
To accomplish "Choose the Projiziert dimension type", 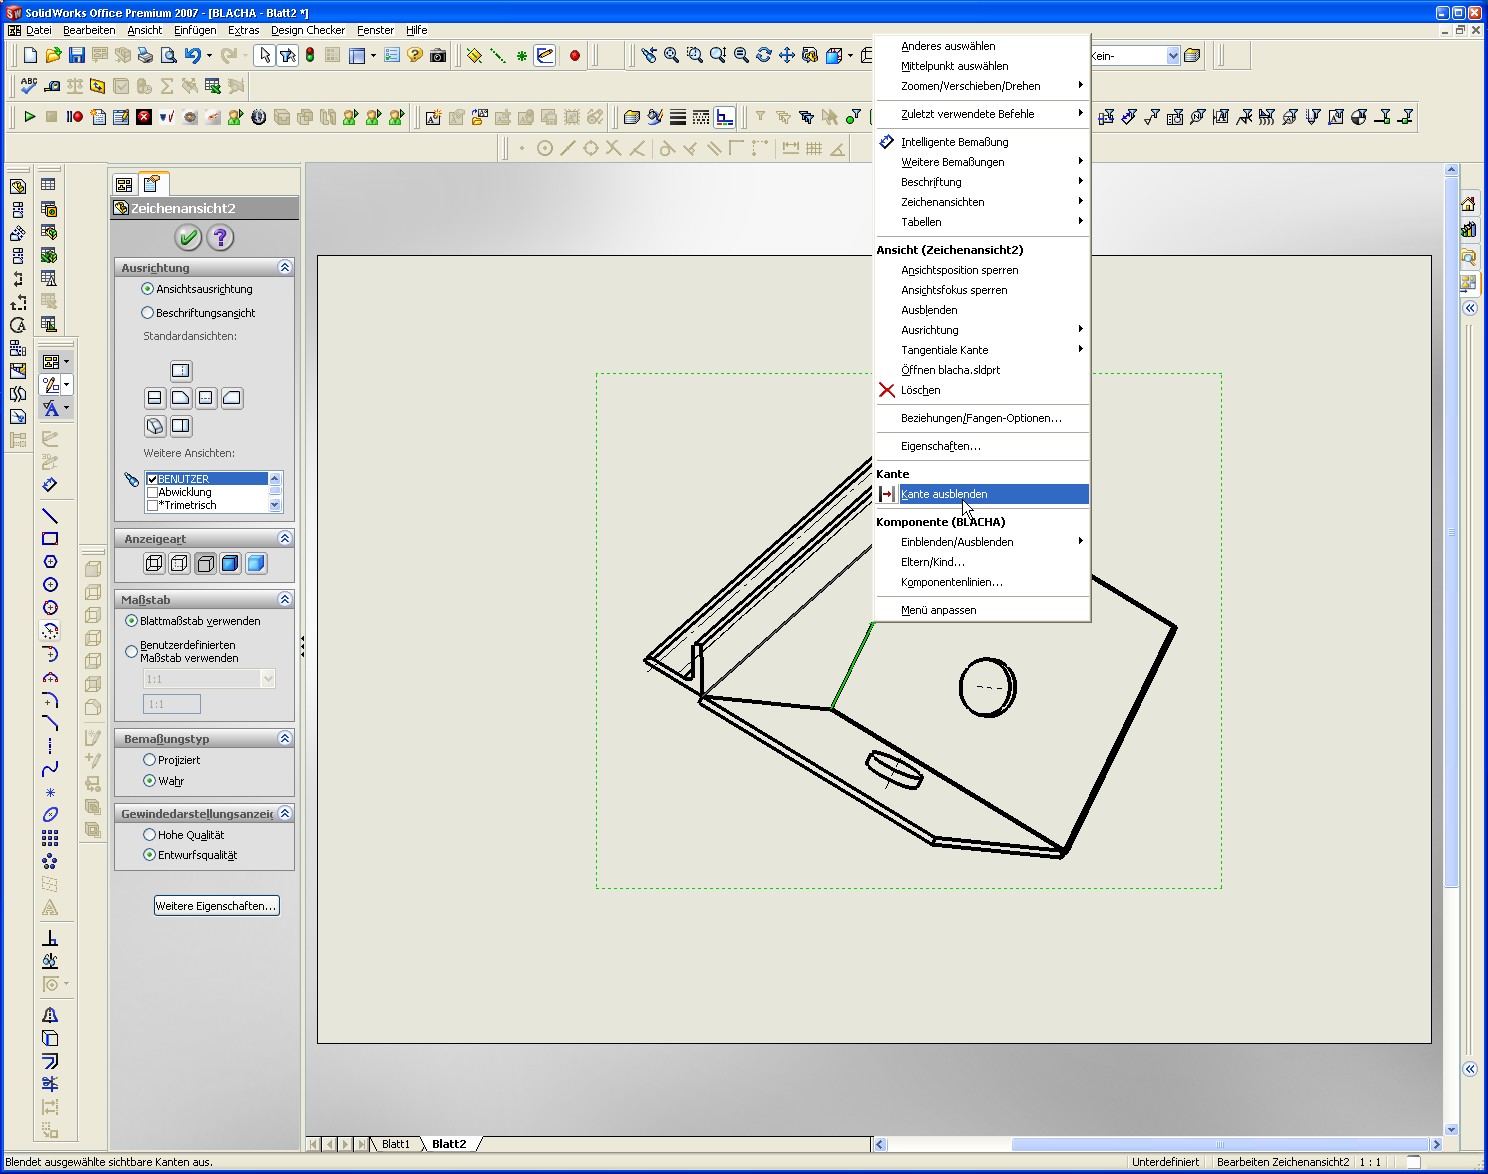I will 150,760.
